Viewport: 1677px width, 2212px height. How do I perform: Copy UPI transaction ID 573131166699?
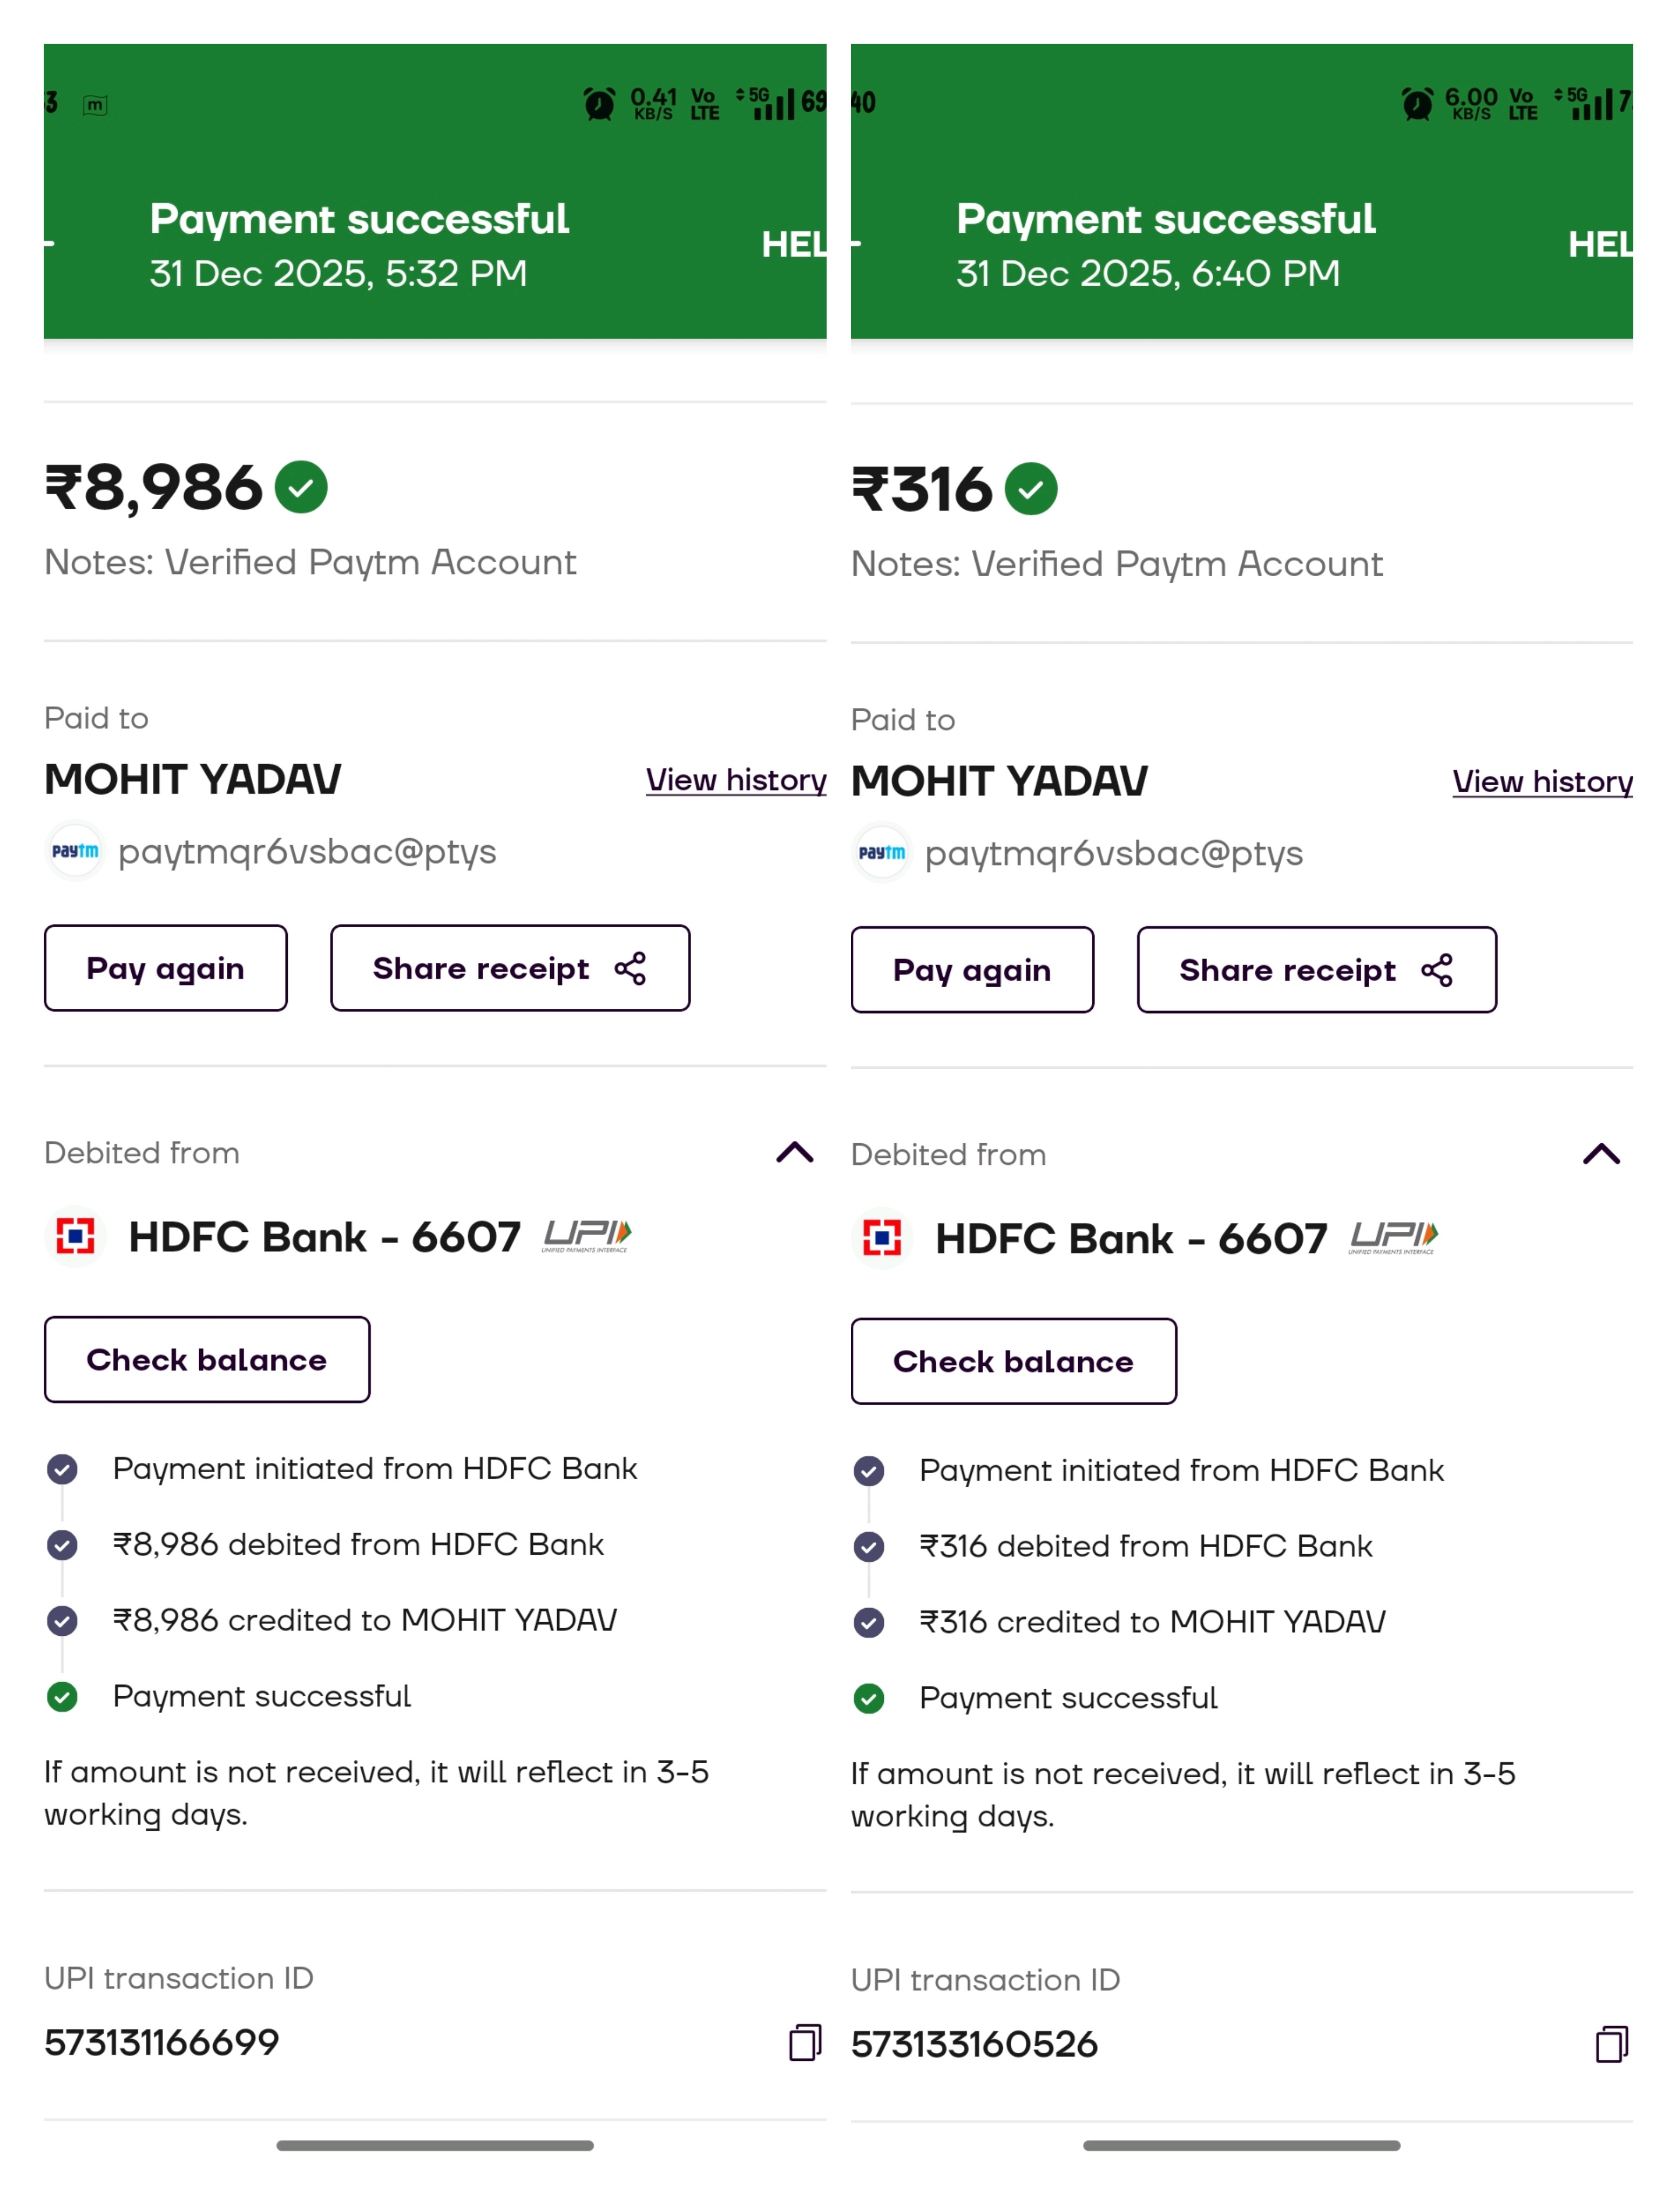pyautogui.click(x=804, y=2042)
